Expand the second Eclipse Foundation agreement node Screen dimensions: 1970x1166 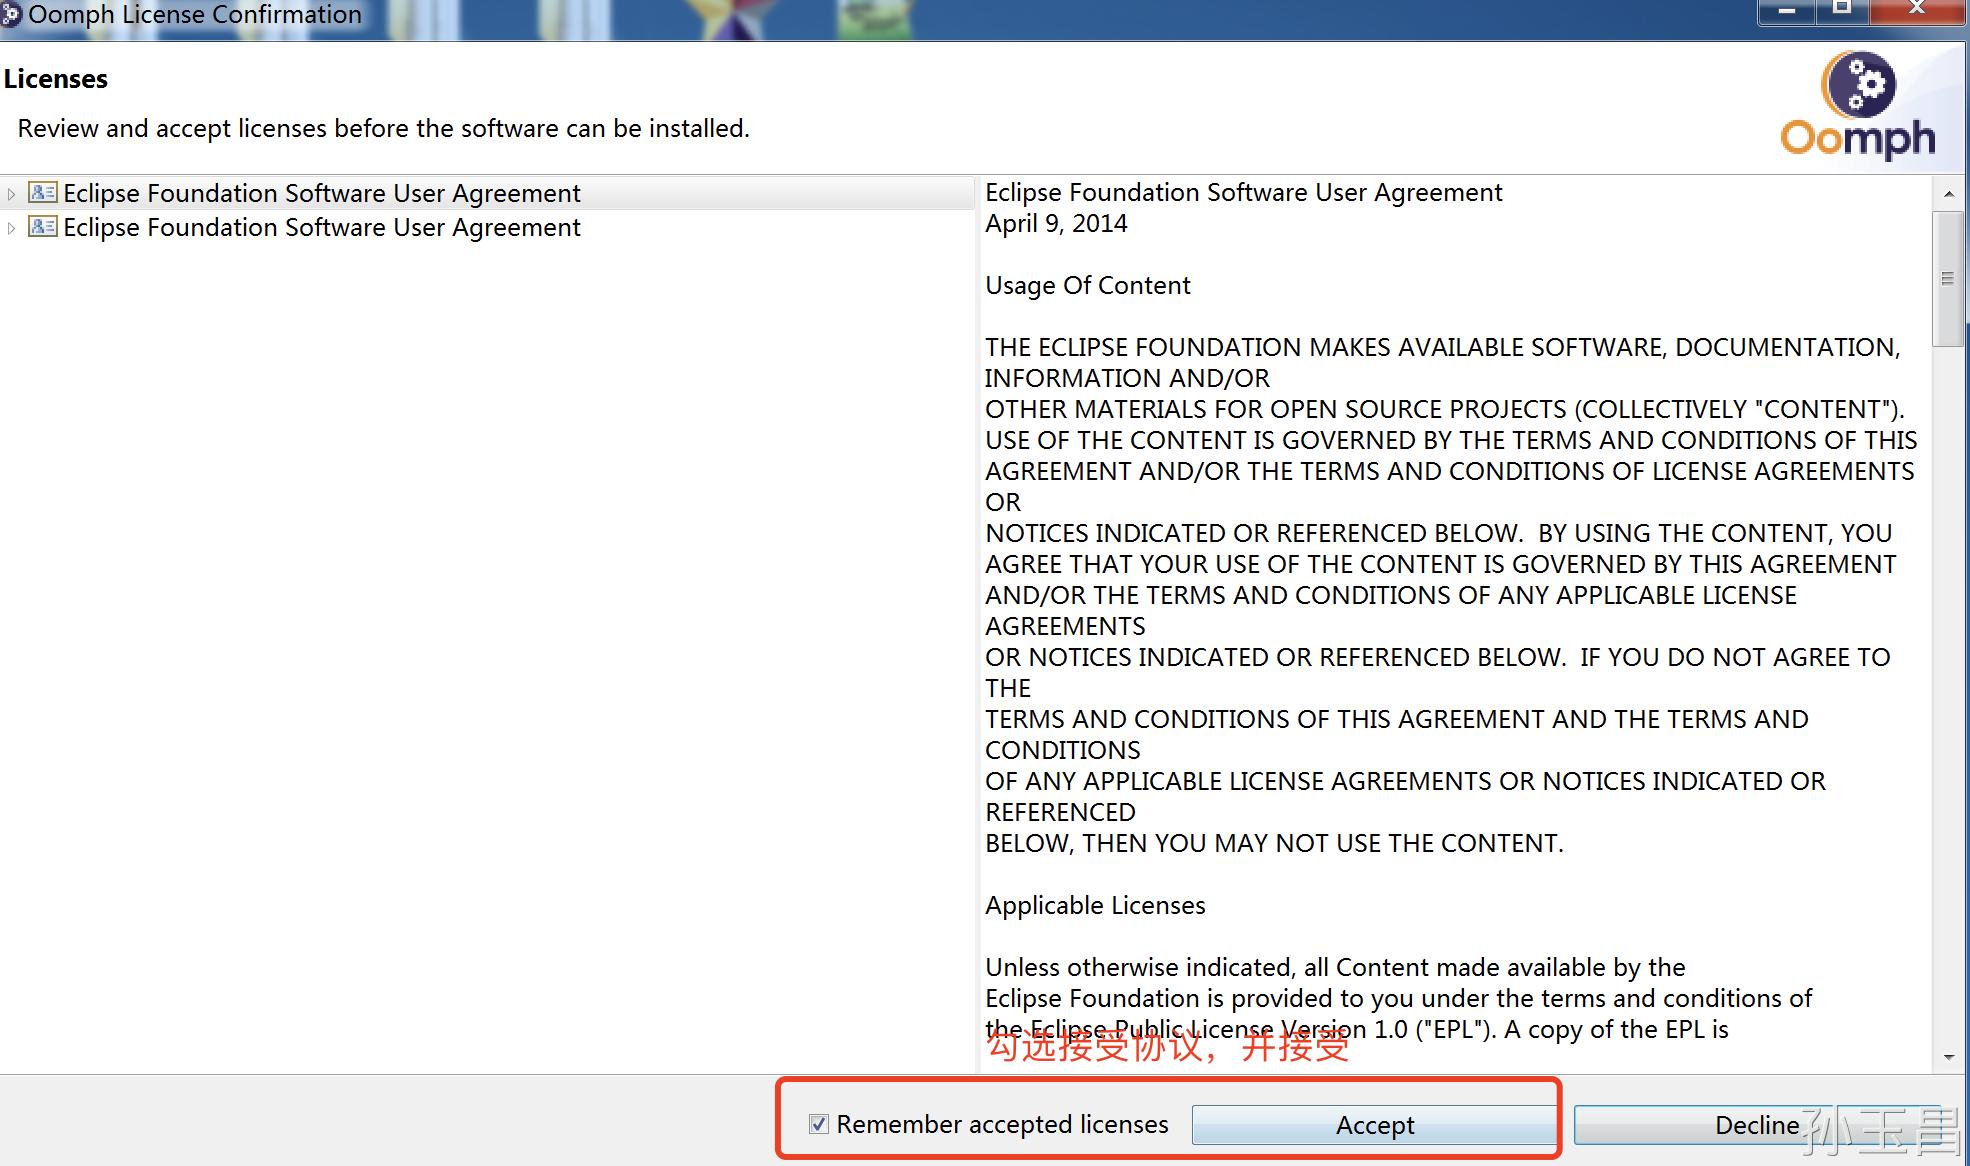(11, 228)
